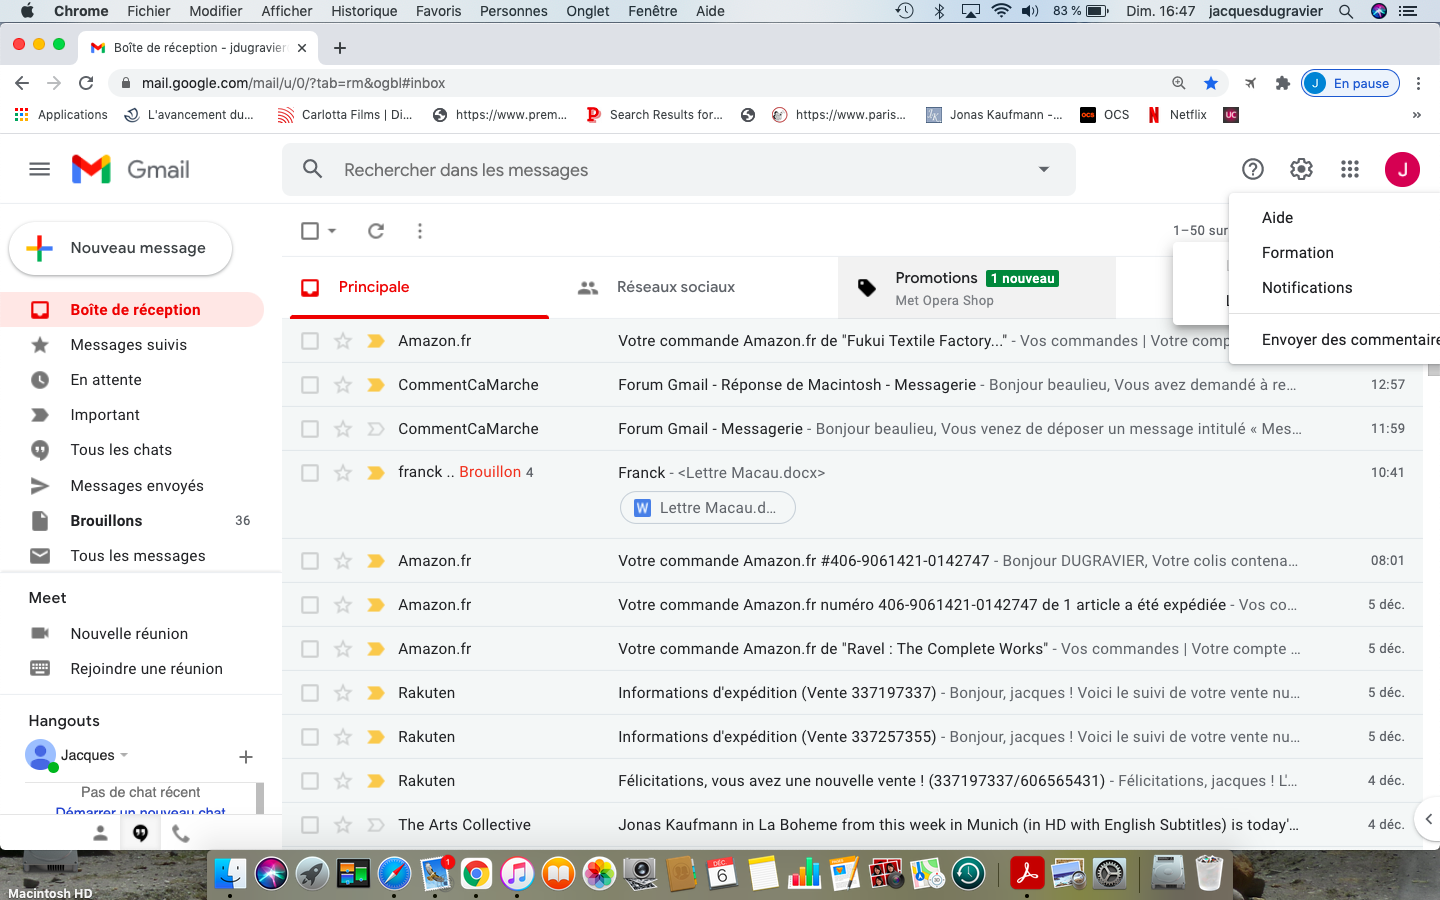Viewport: 1440px width, 900px height.
Task: Tick the select-all messages checkbox
Action: point(310,231)
